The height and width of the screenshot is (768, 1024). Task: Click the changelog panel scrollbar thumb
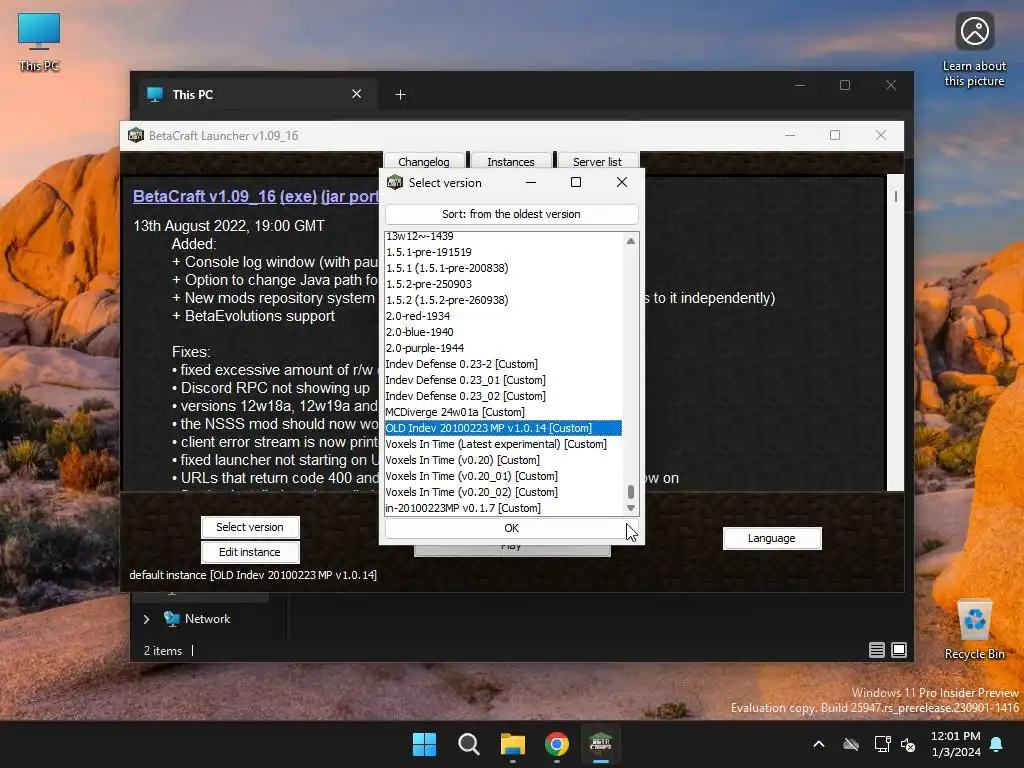[x=895, y=196]
